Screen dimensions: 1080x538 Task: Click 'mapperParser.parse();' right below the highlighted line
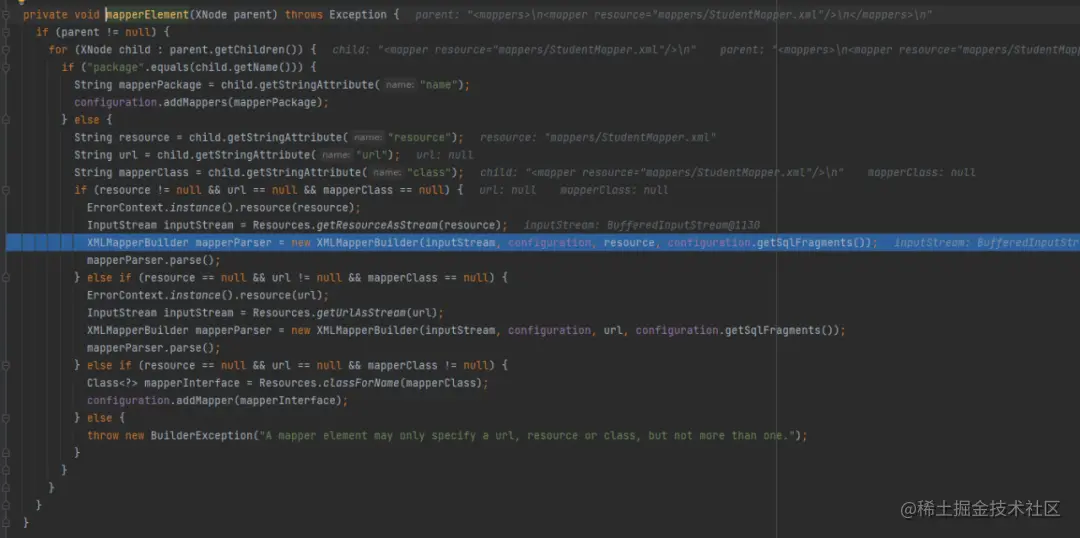pos(154,260)
